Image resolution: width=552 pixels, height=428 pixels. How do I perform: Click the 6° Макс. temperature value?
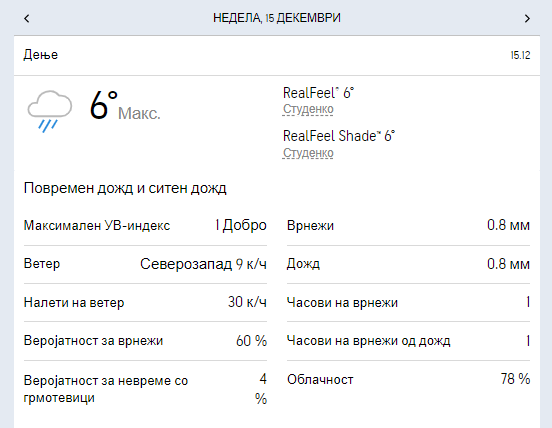pos(125,106)
